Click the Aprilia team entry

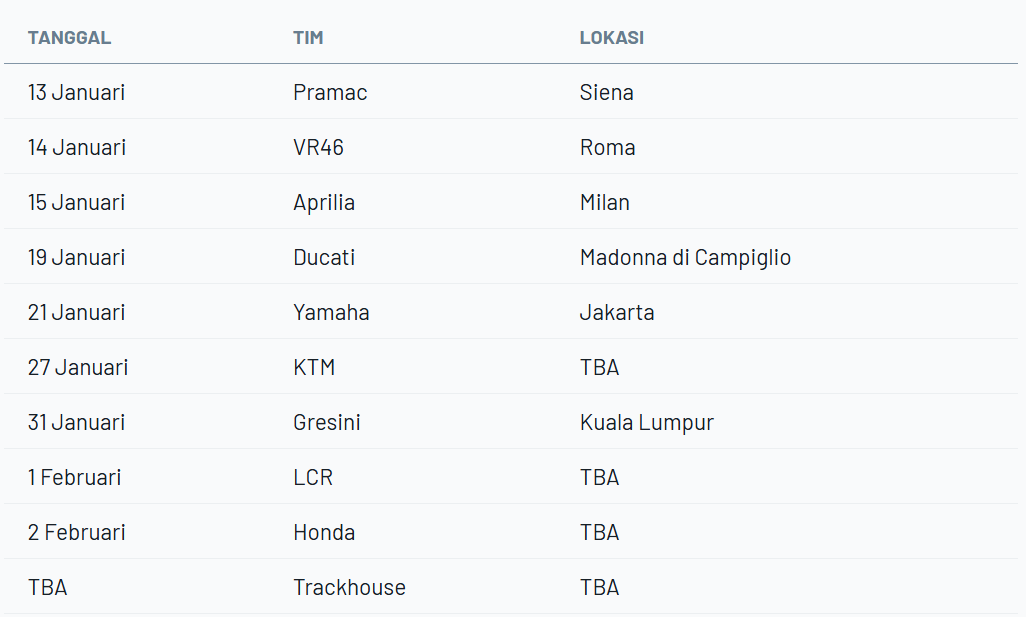tap(324, 203)
